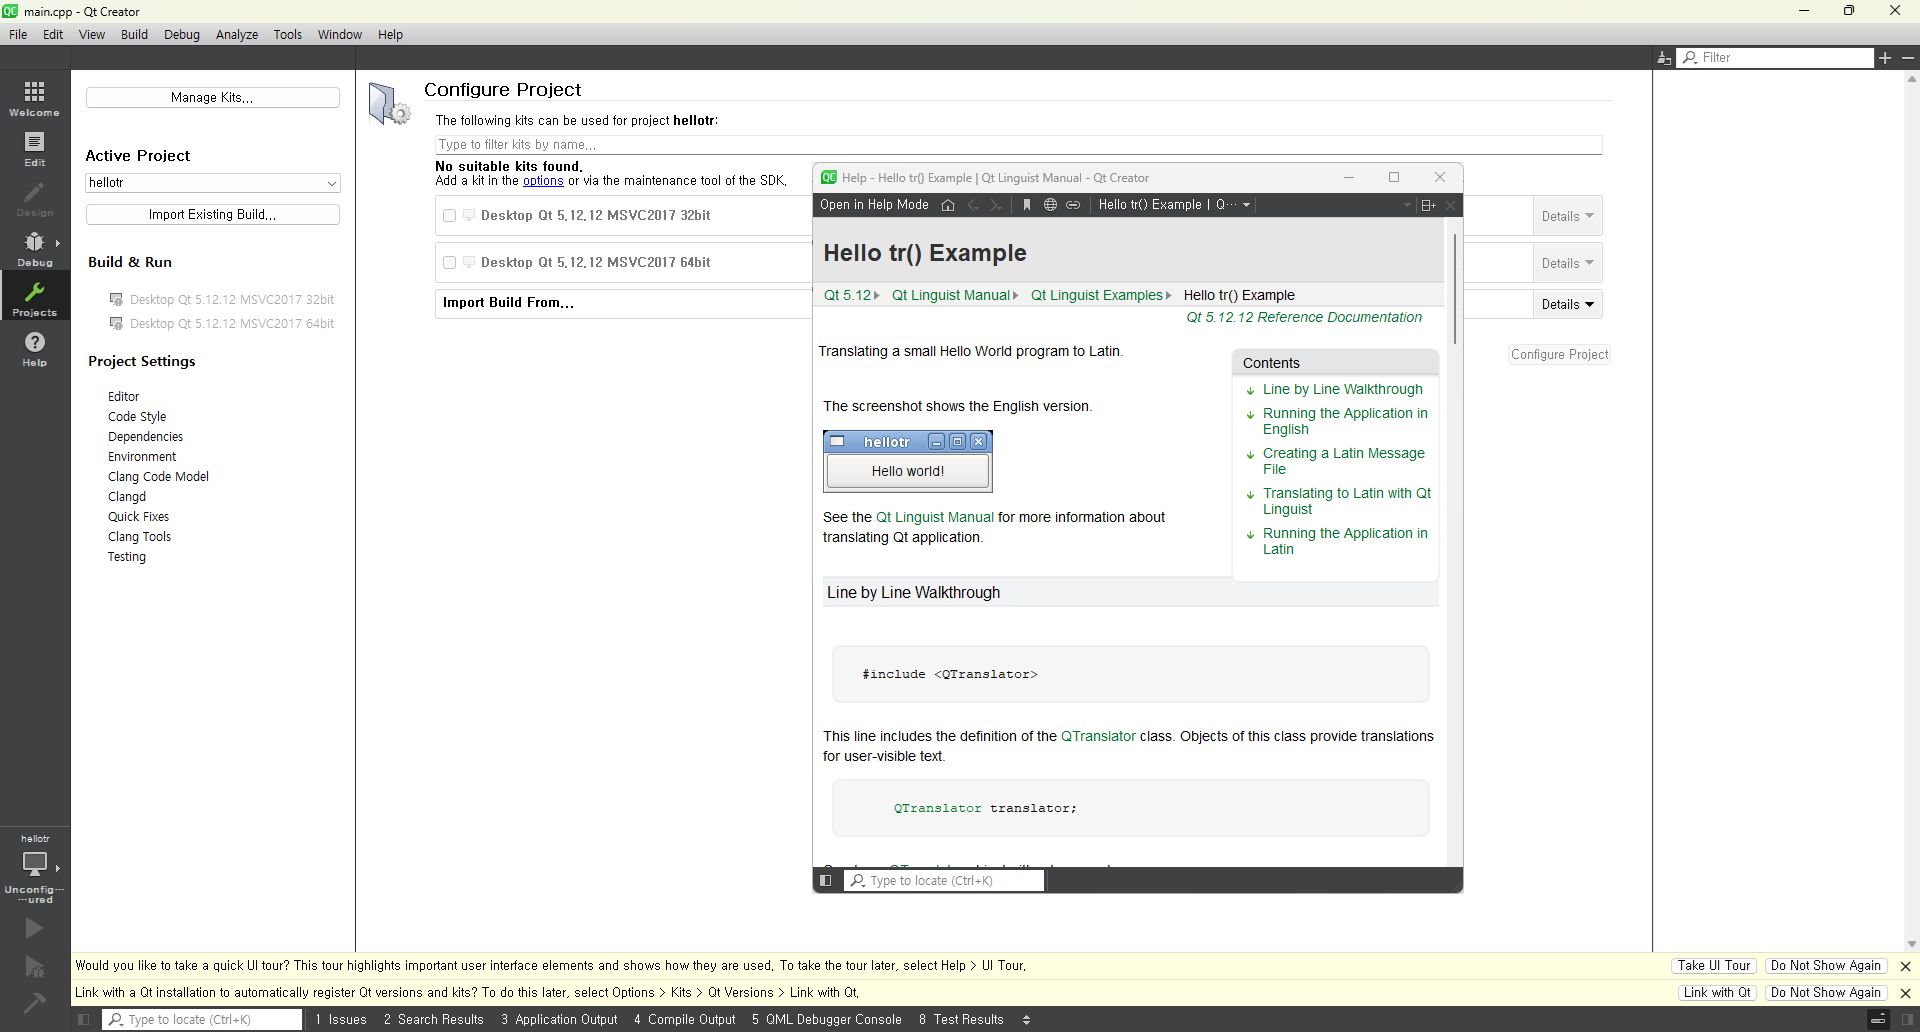Click the Run play button
The image size is (1920, 1032).
click(x=34, y=928)
